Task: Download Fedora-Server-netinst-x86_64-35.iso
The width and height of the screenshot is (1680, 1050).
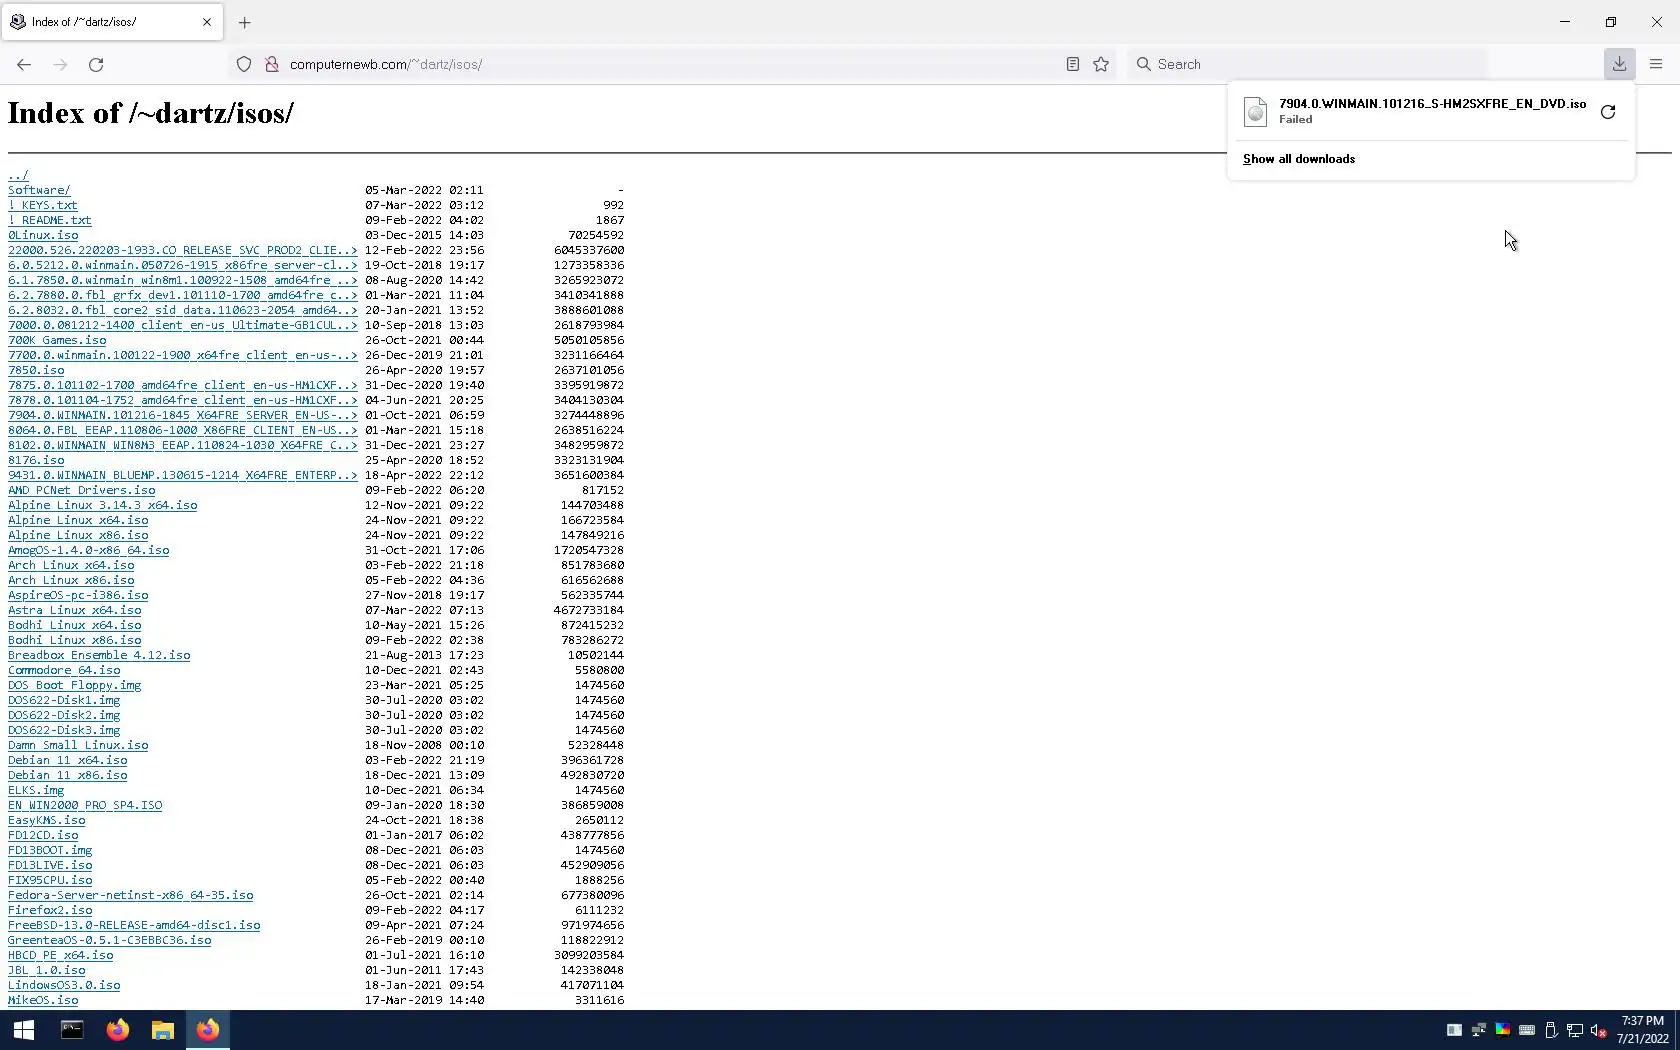Action: pyautogui.click(x=131, y=895)
